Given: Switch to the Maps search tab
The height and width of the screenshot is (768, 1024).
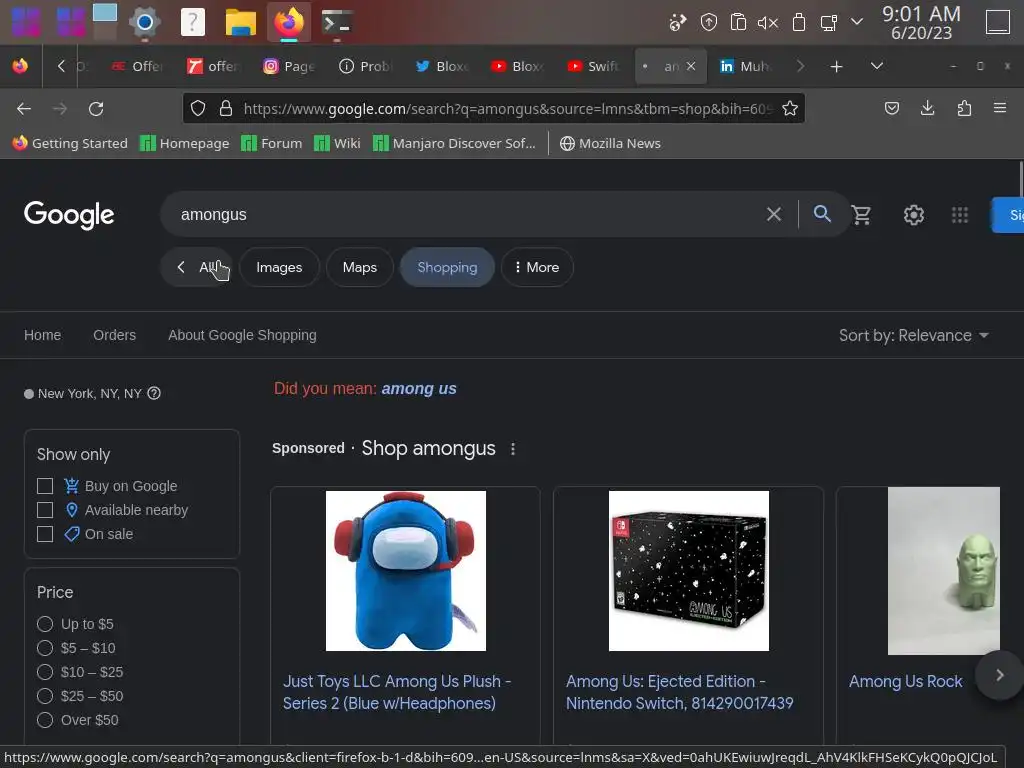Looking at the screenshot, I should coord(360,267).
